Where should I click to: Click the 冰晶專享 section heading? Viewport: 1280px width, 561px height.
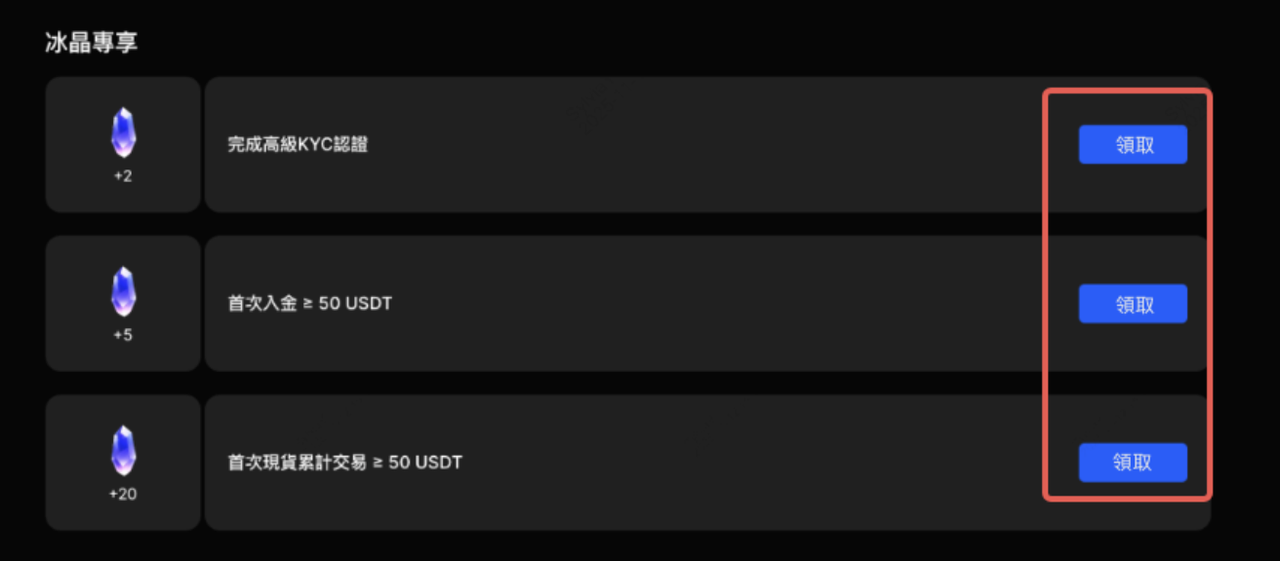pyautogui.click(x=91, y=42)
